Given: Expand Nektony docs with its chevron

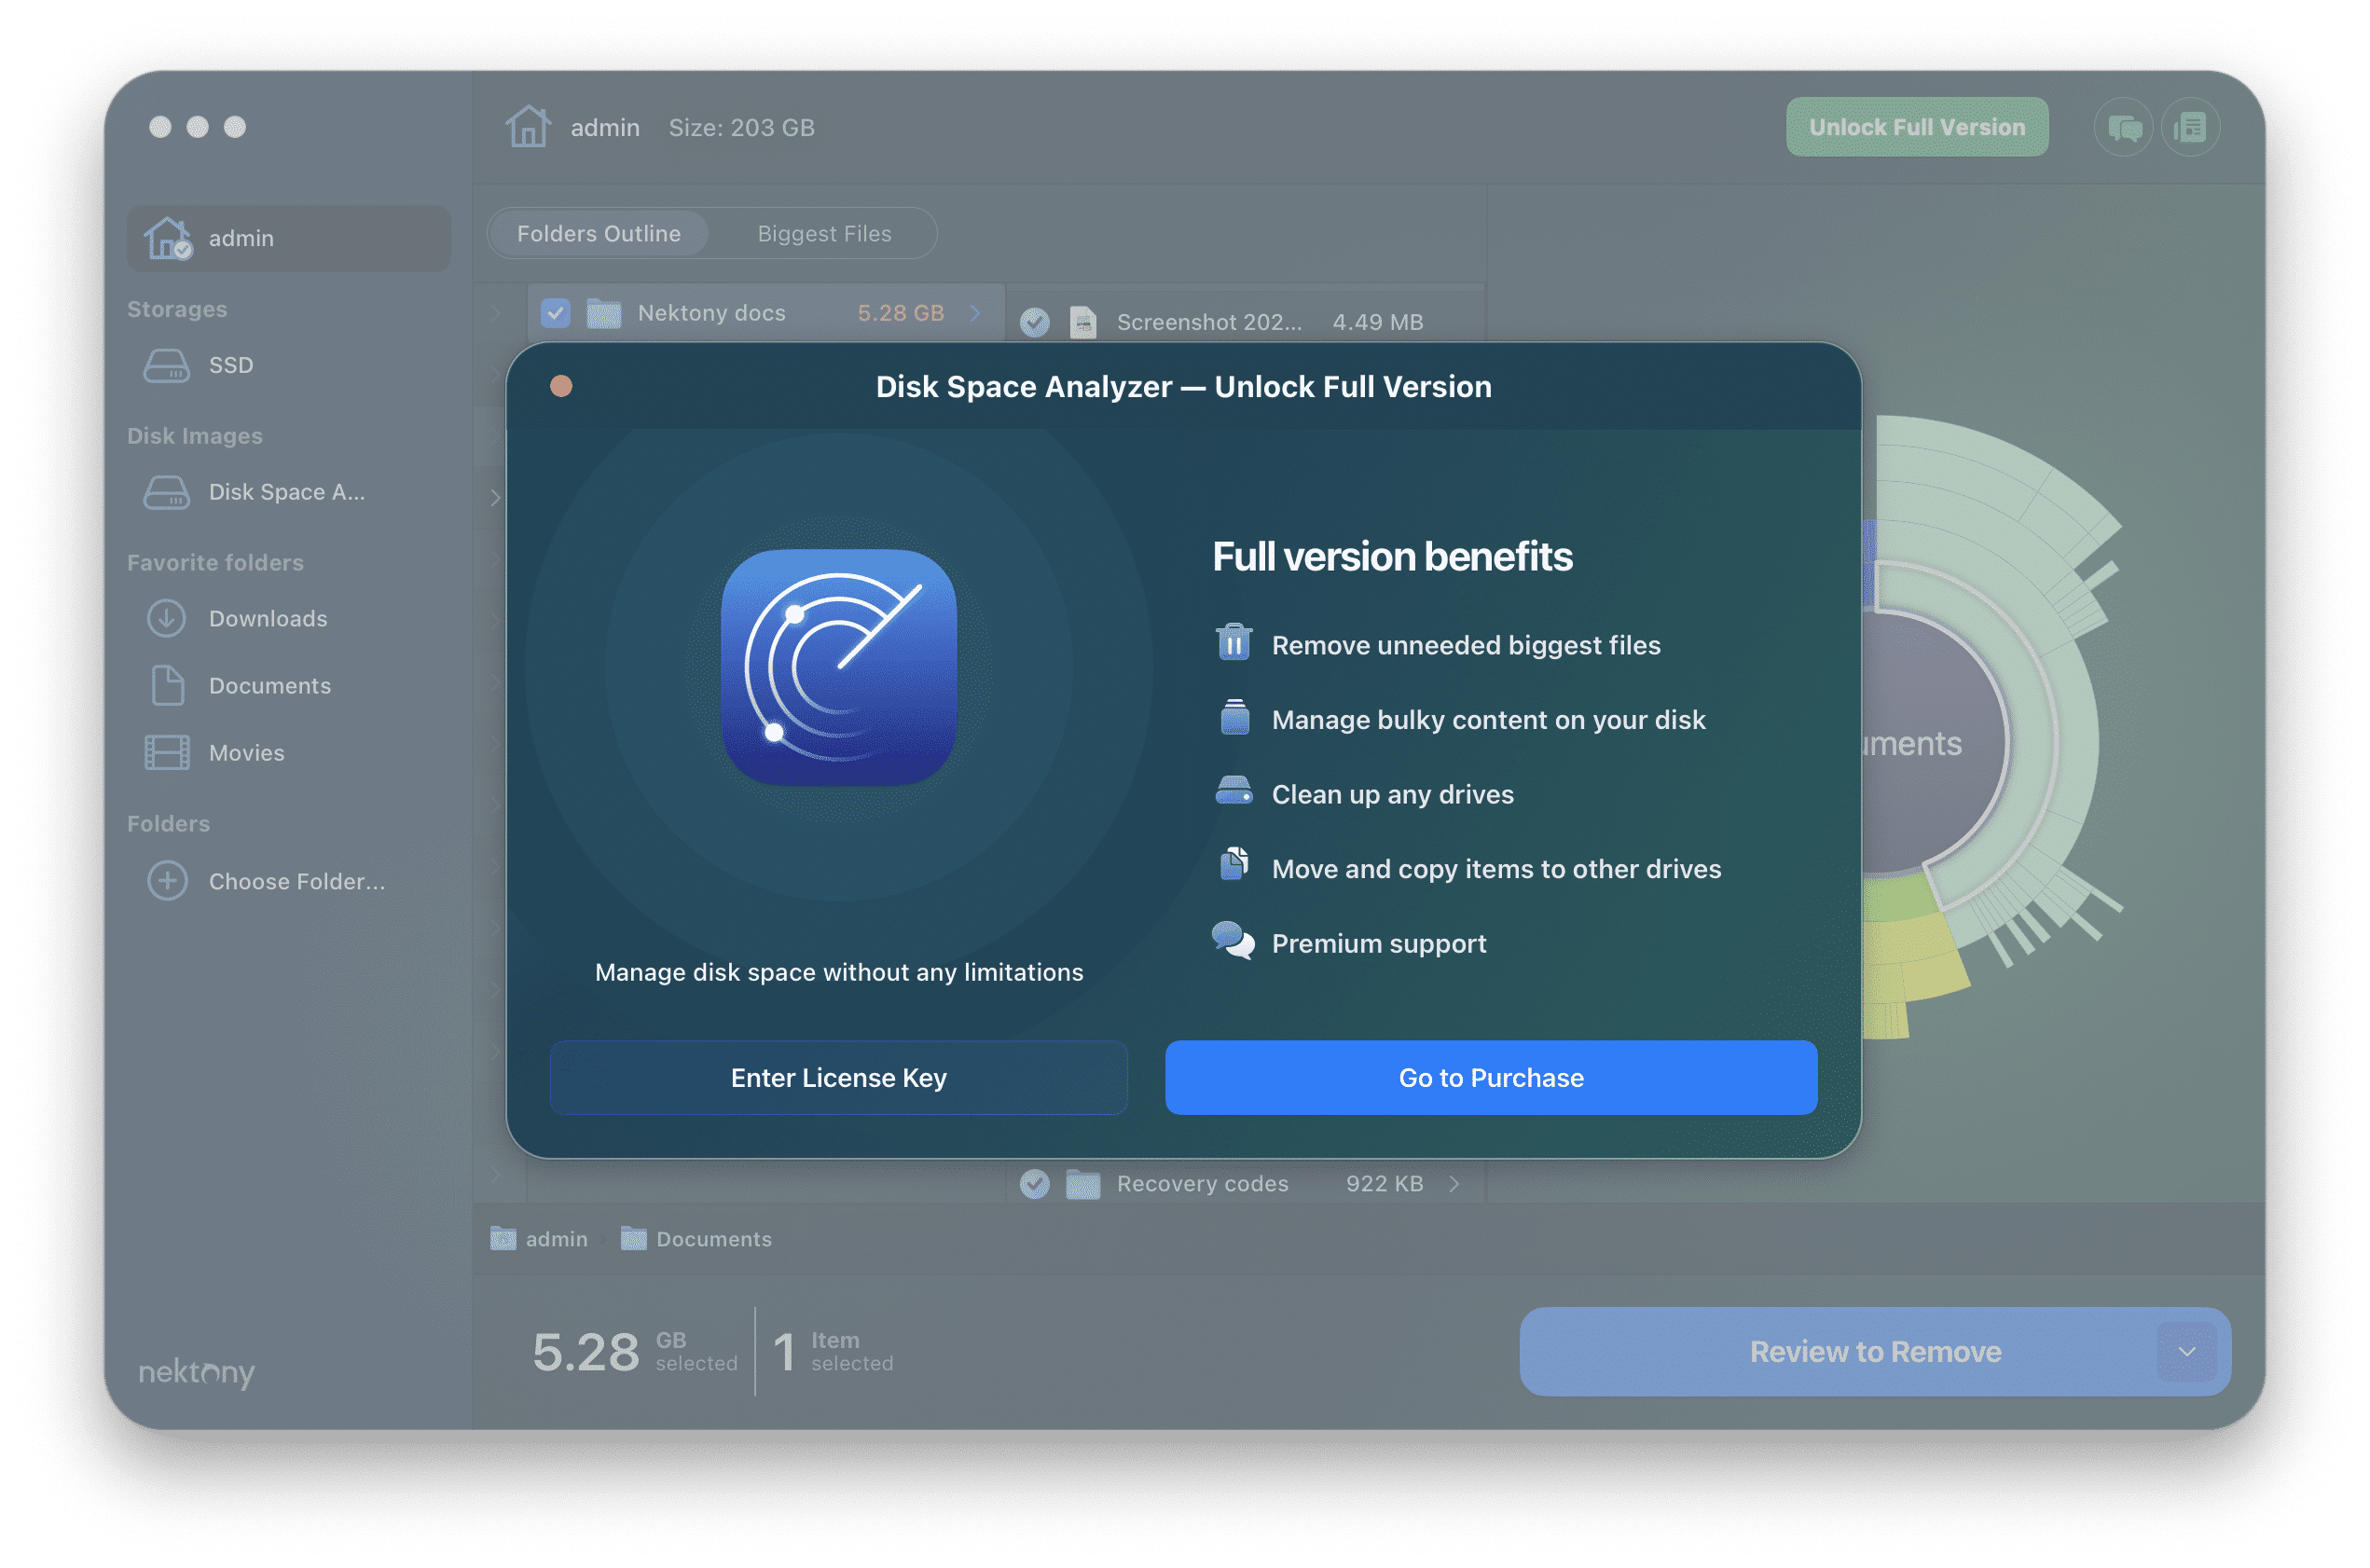Looking at the screenshot, I should tap(975, 313).
